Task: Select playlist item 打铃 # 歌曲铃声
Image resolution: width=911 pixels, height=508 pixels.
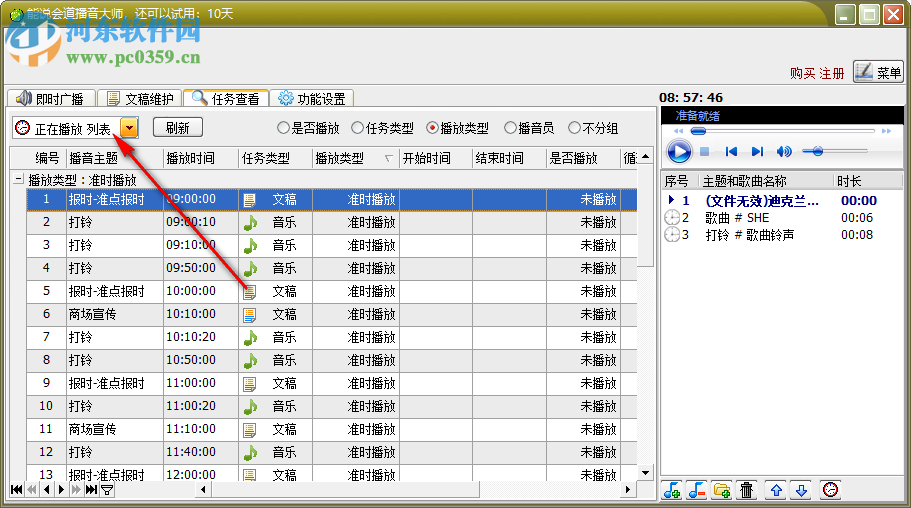Action: [783, 235]
